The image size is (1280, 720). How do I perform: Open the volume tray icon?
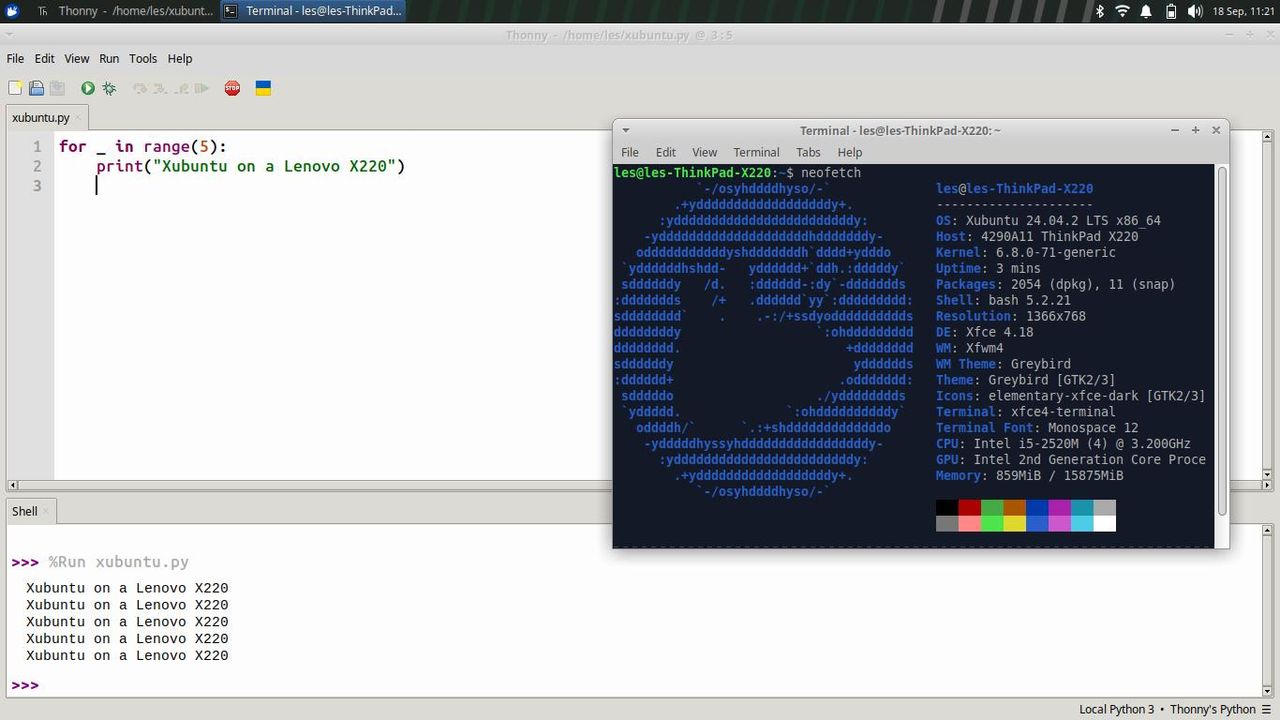coord(1194,11)
